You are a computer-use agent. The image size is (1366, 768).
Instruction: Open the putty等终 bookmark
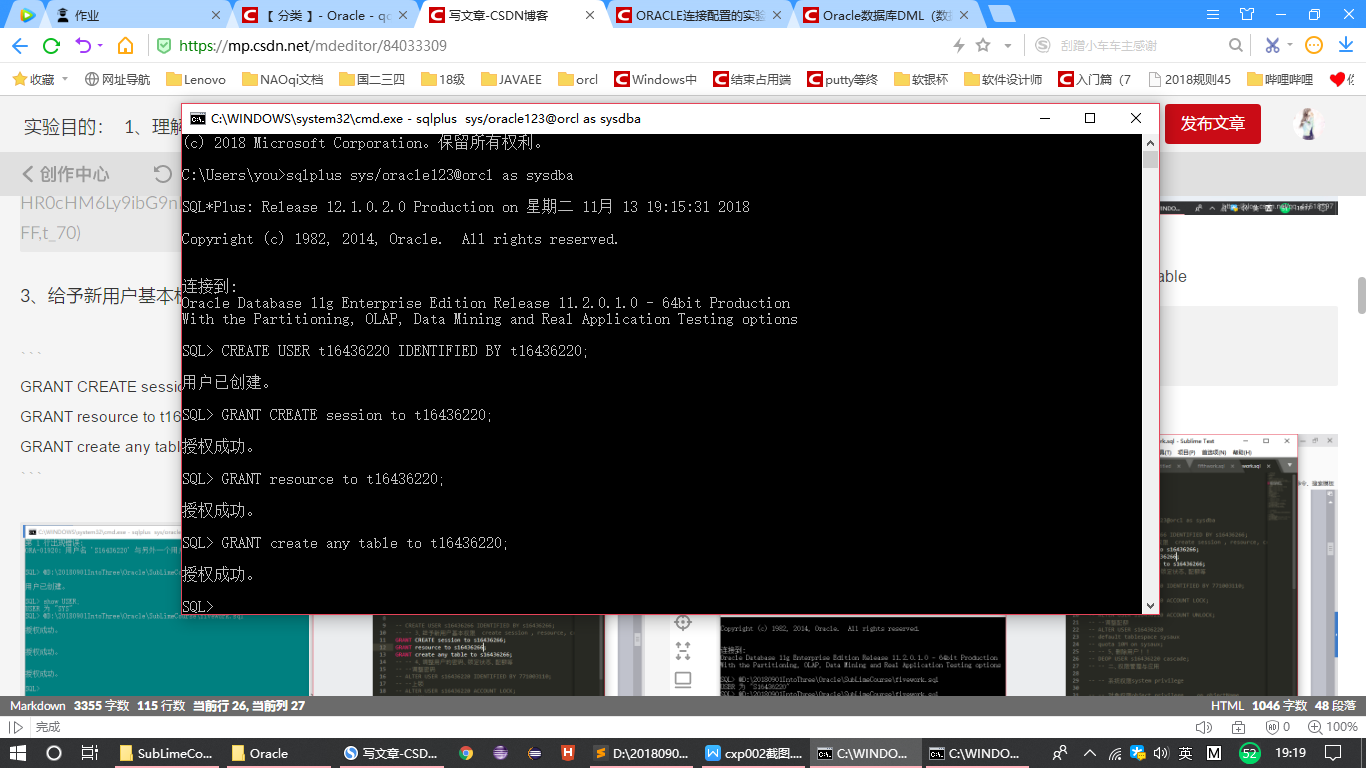pyautogui.click(x=842, y=79)
